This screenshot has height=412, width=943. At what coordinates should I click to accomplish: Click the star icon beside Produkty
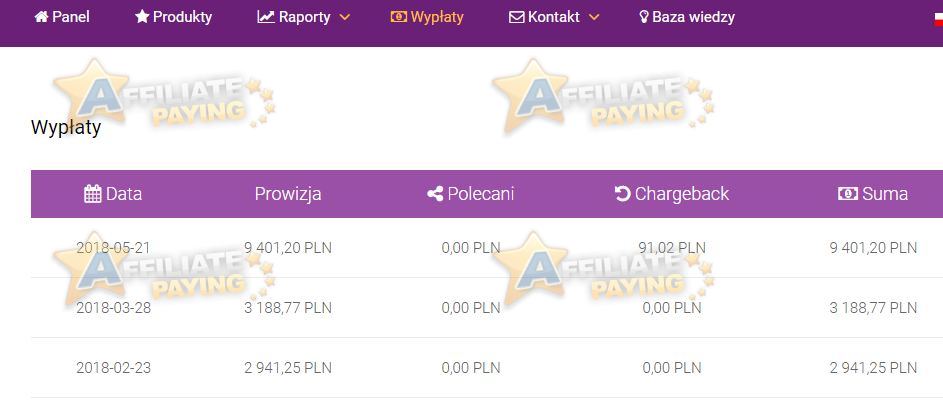(142, 17)
